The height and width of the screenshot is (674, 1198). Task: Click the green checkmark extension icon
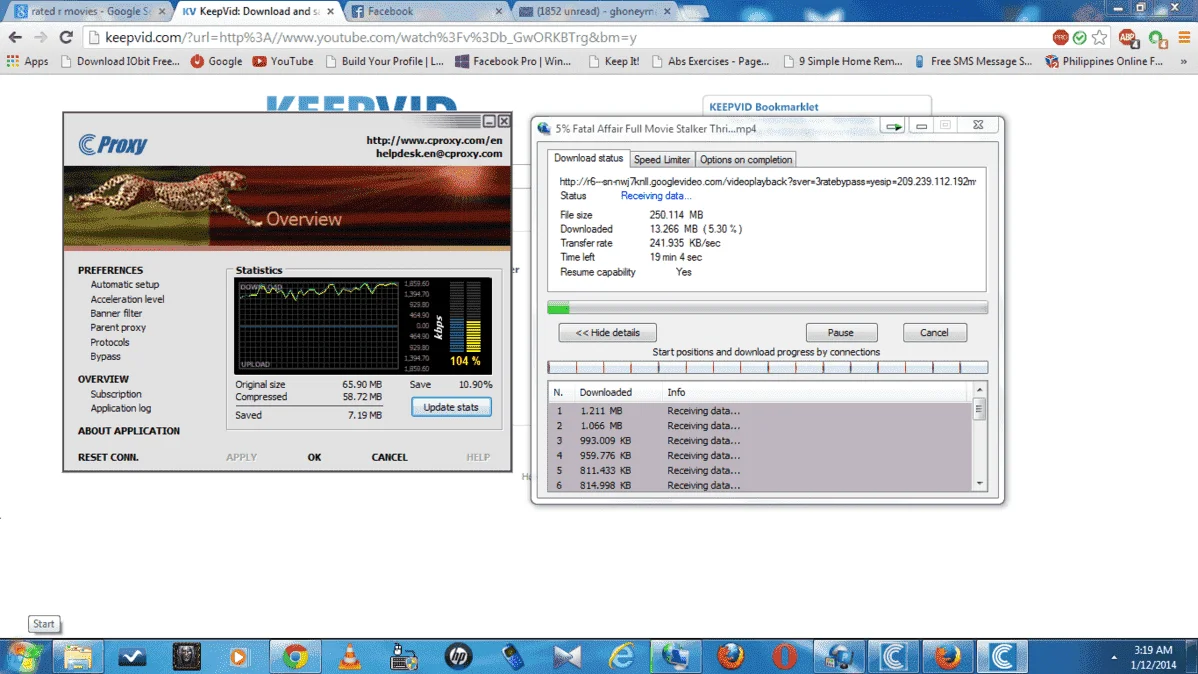pos(1080,37)
